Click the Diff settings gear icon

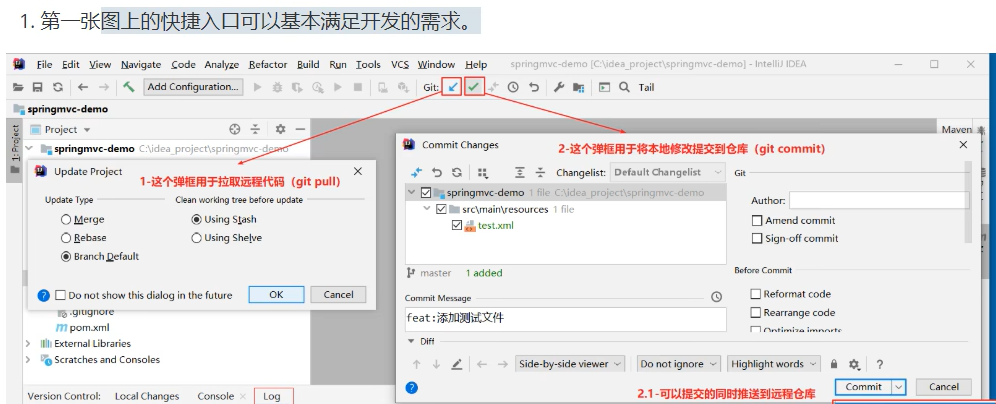pyautogui.click(x=854, y=364)
